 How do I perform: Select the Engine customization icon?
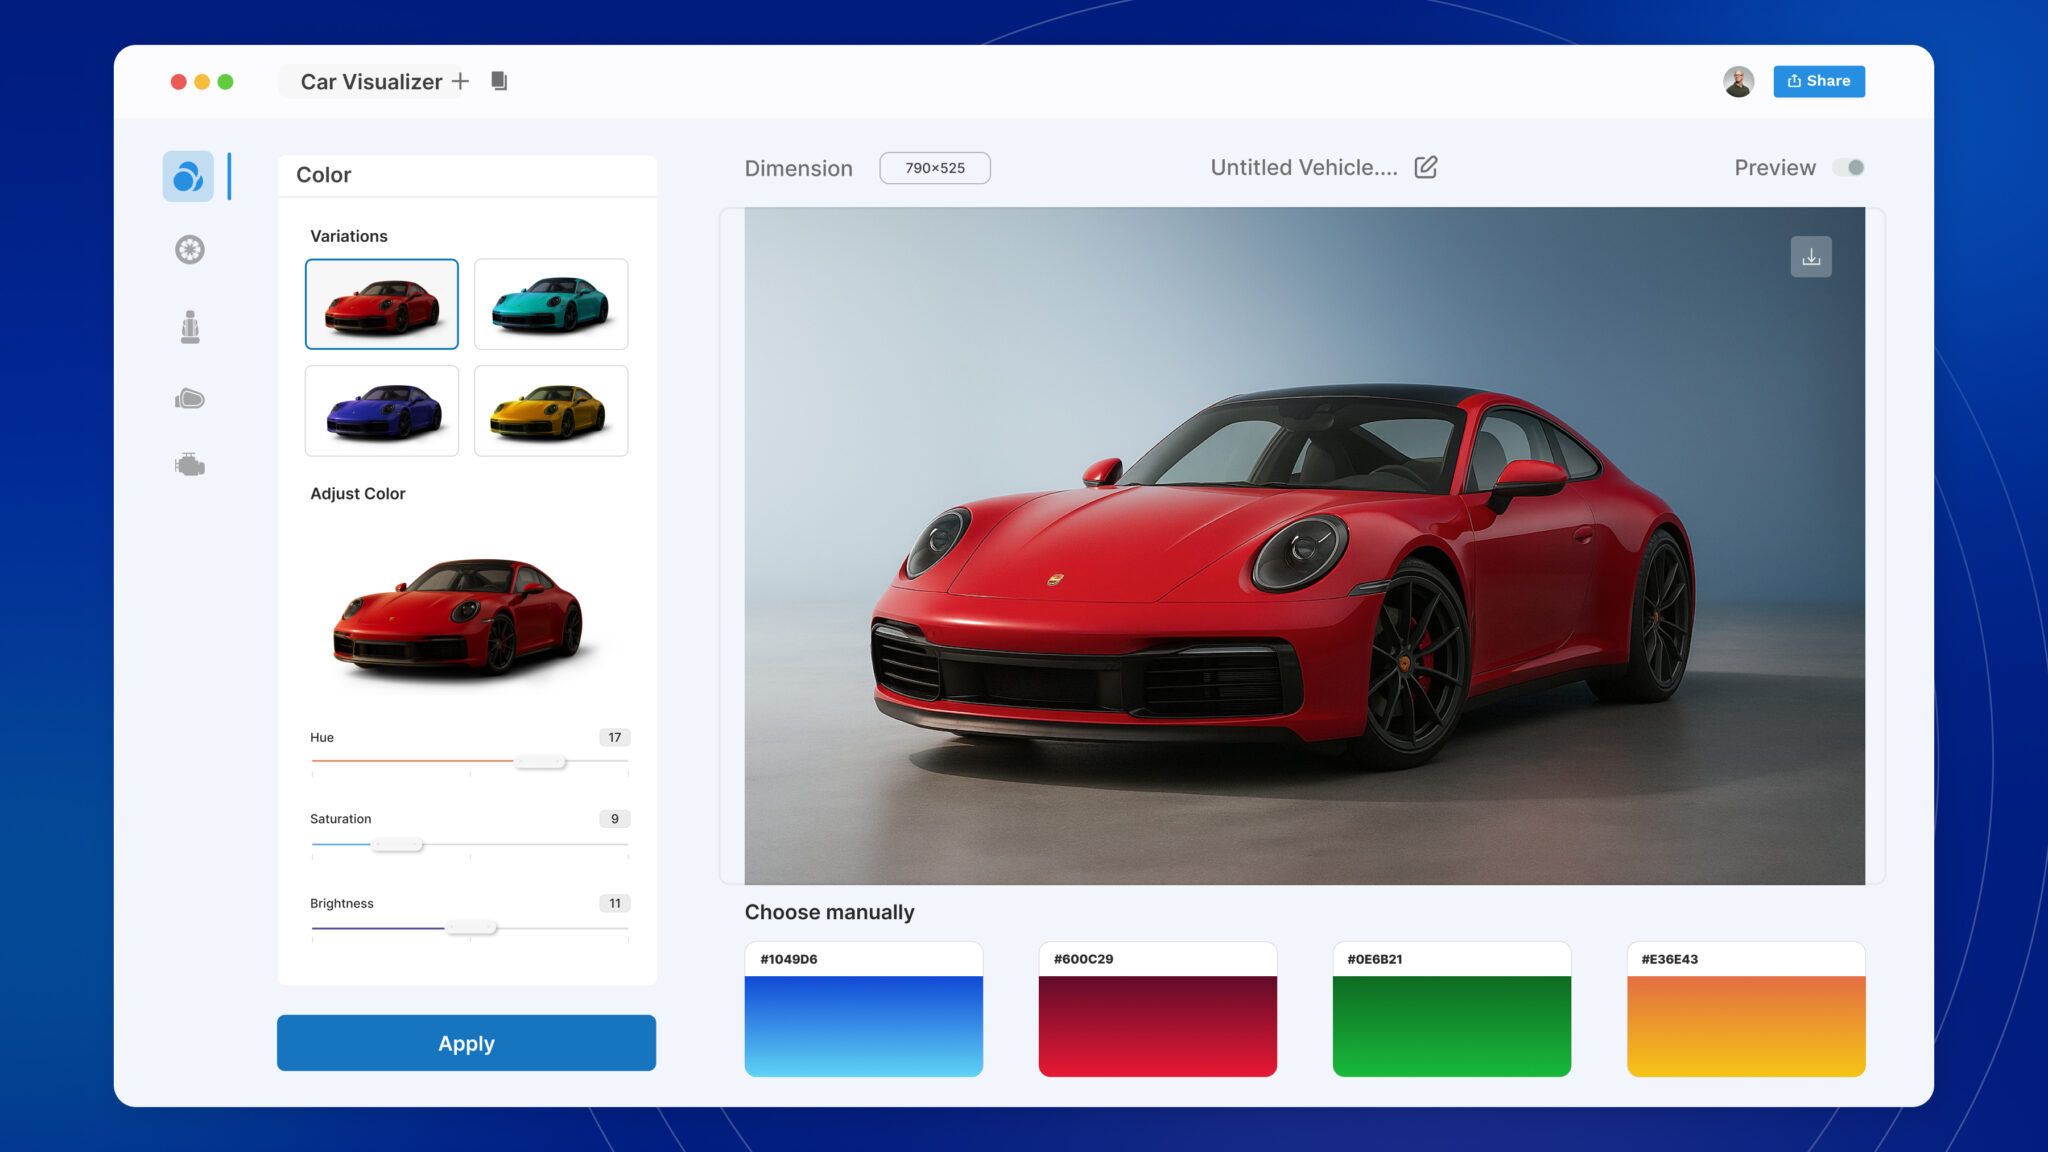[188, 463]
